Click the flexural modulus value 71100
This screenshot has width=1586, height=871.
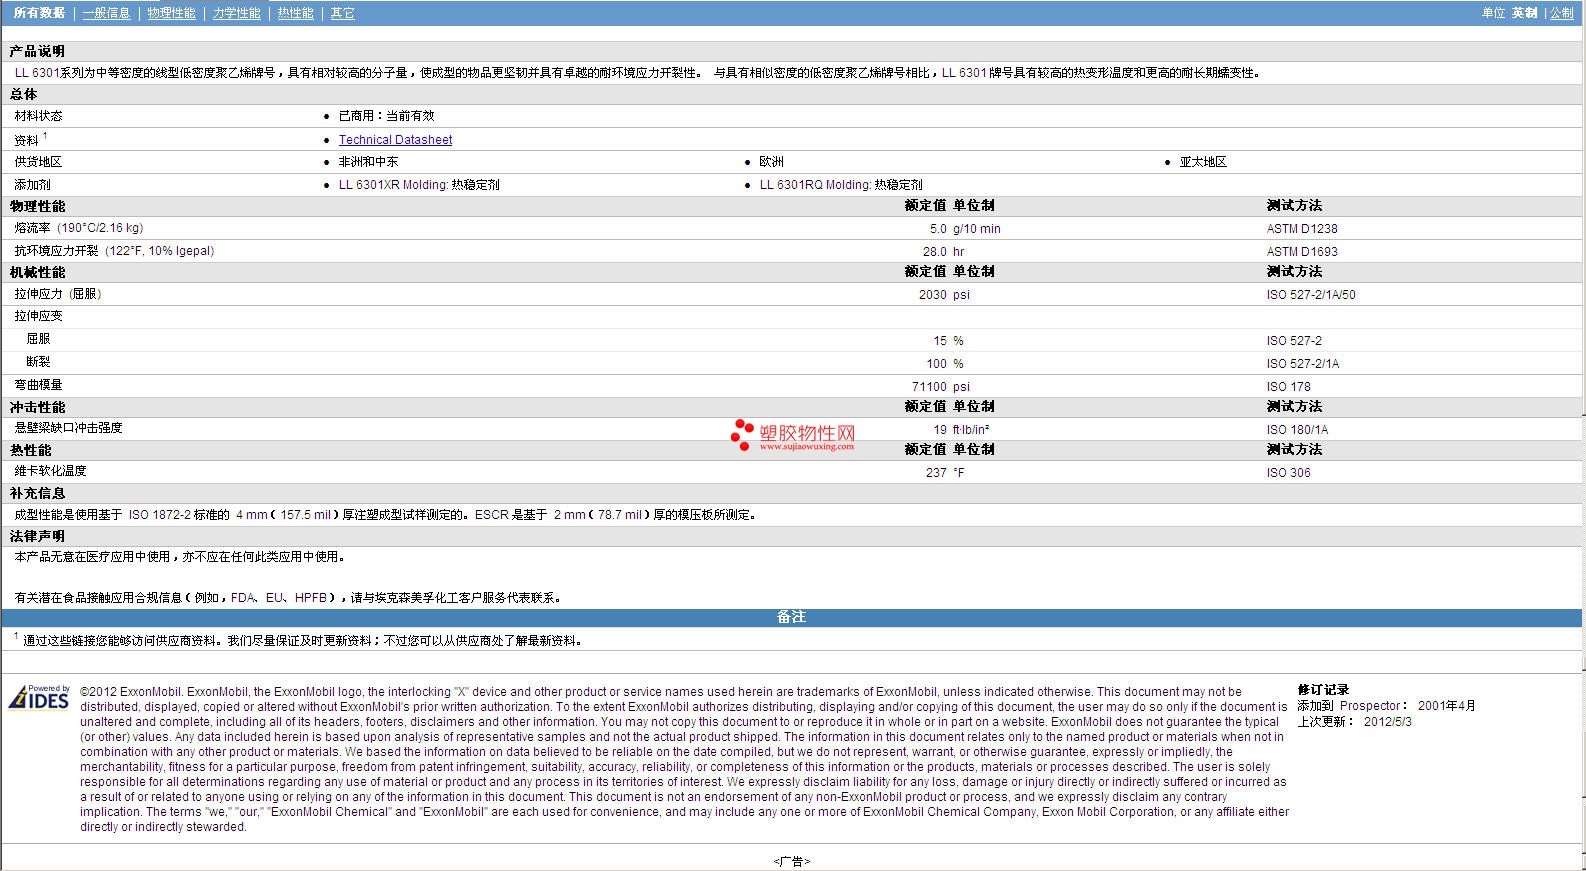929,387
